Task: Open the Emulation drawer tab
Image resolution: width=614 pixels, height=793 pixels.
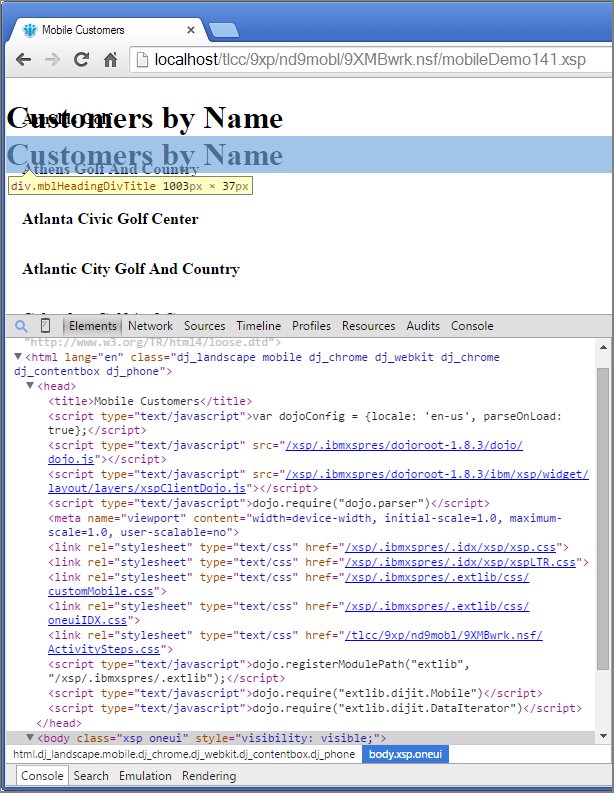Action: click(x=145, y=776)
